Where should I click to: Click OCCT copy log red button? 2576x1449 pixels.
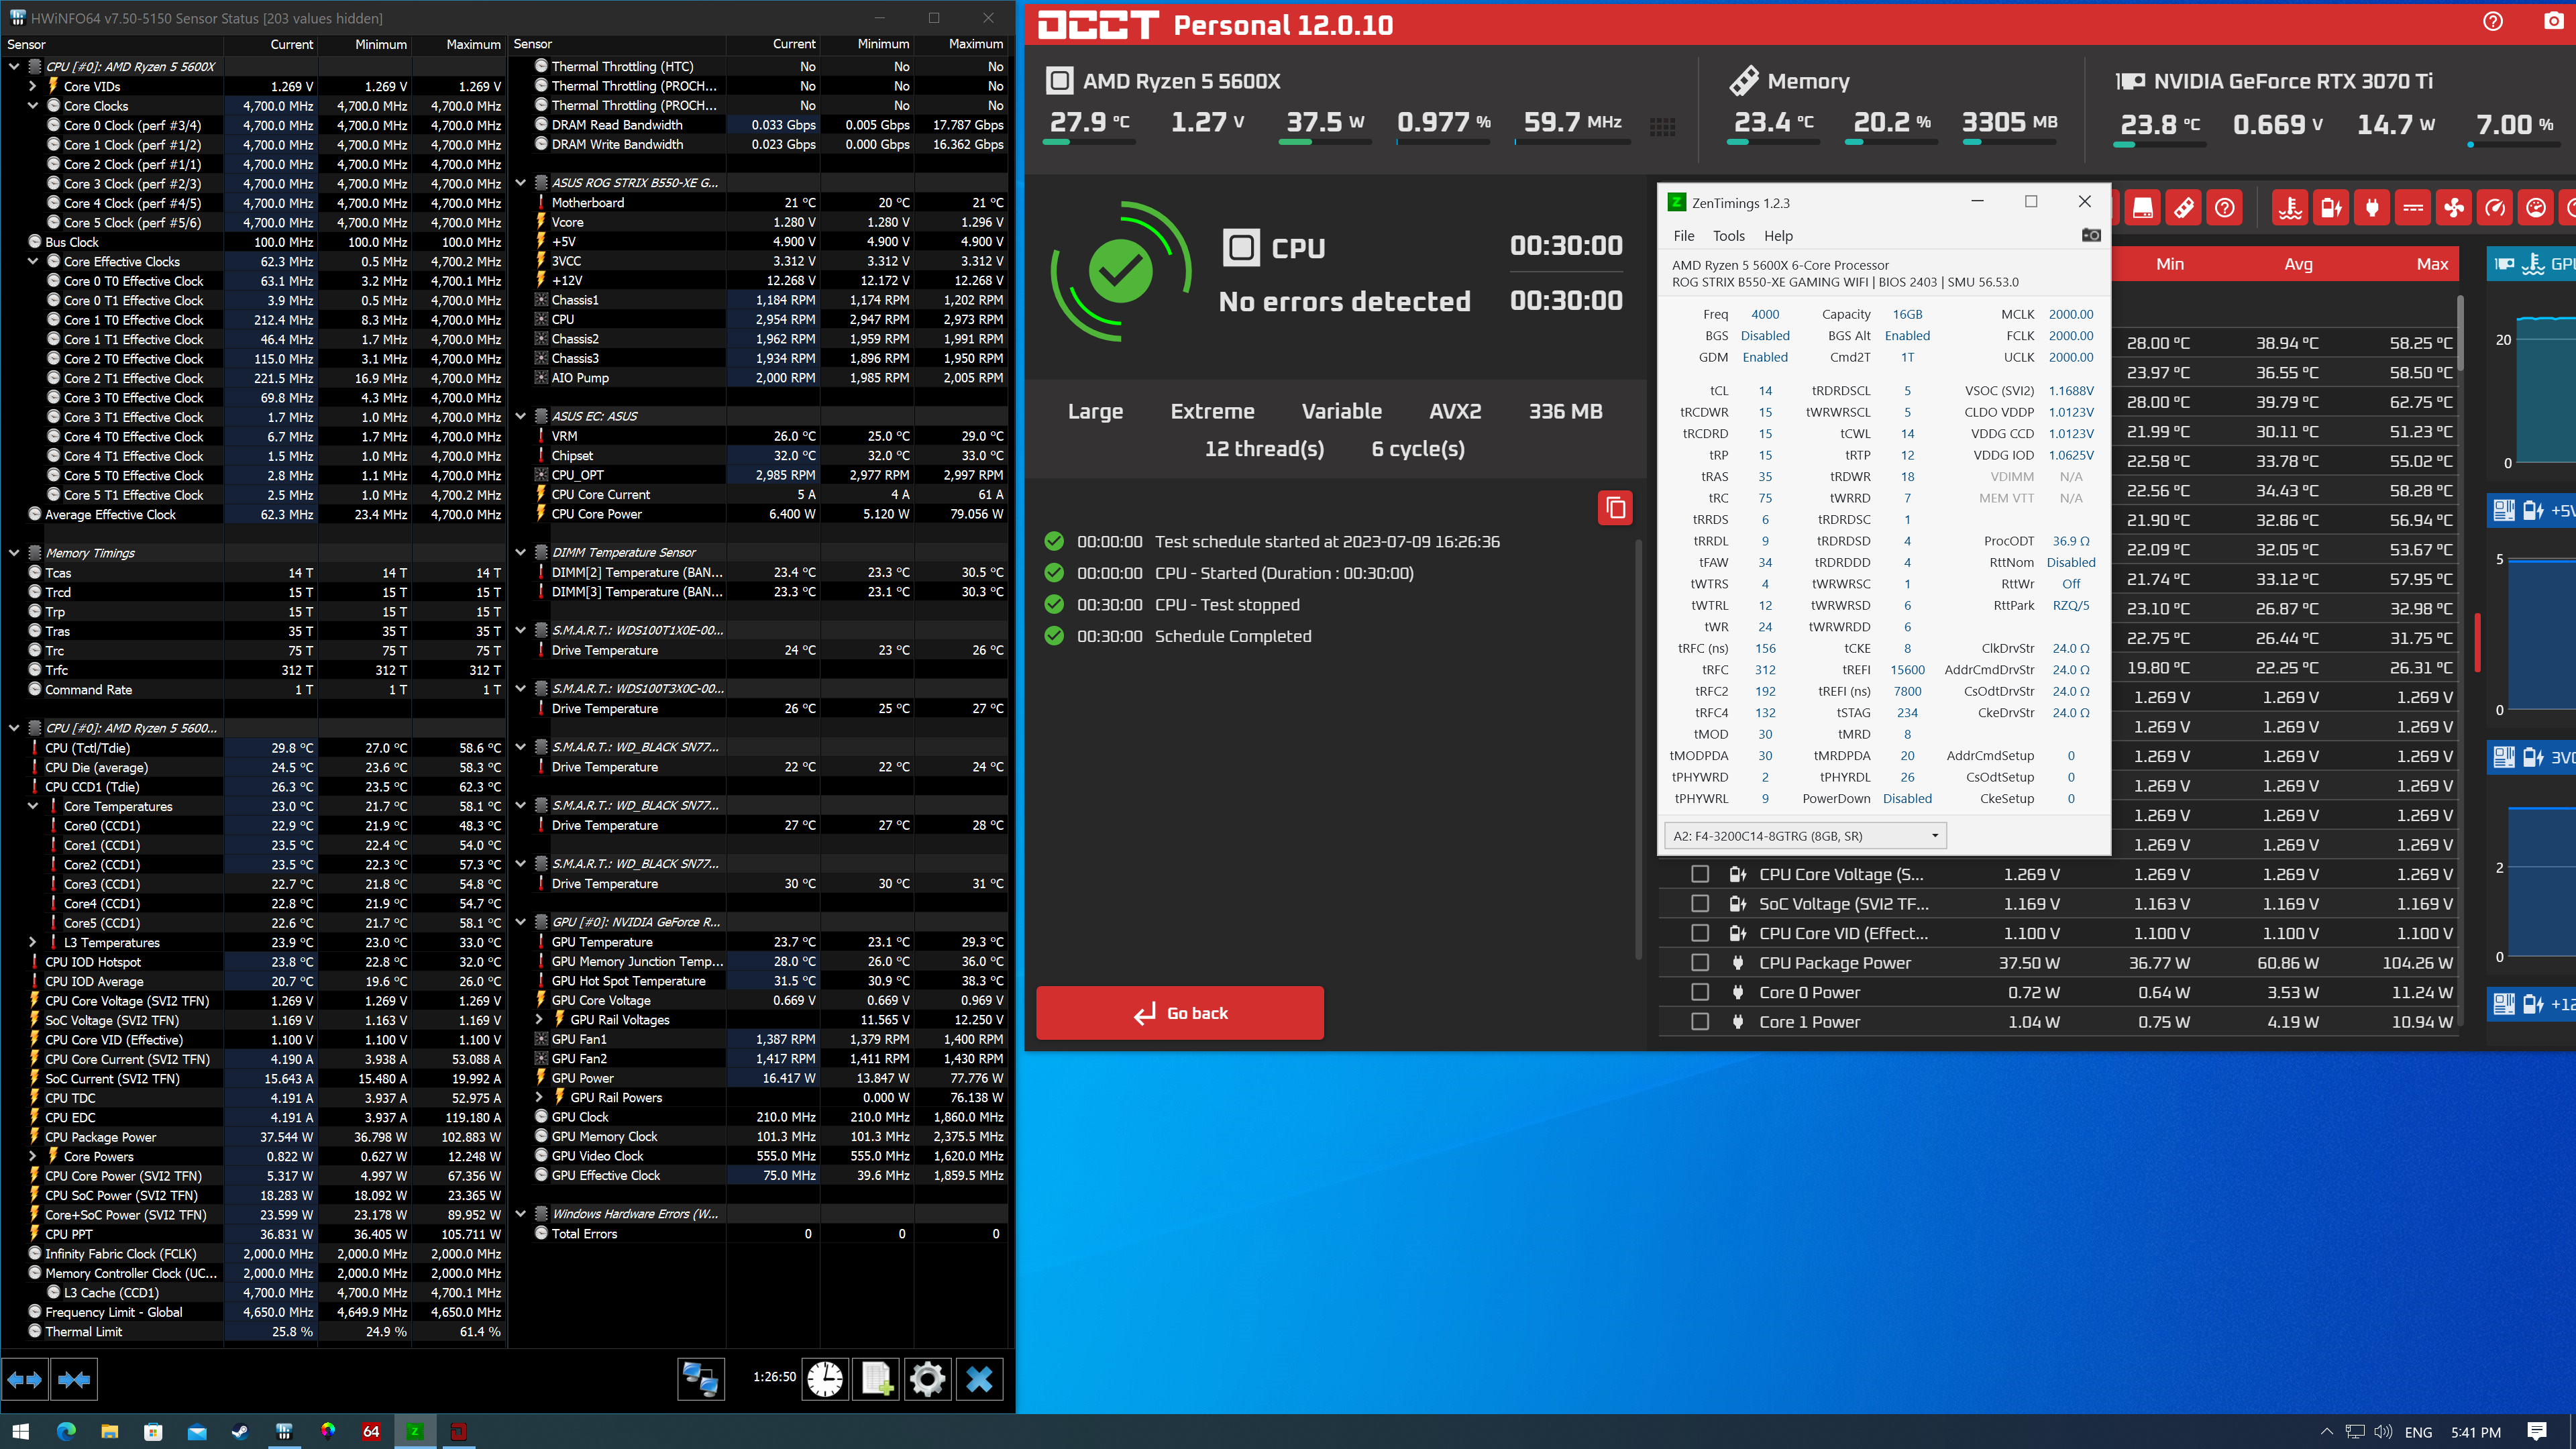click(1615, 508)
